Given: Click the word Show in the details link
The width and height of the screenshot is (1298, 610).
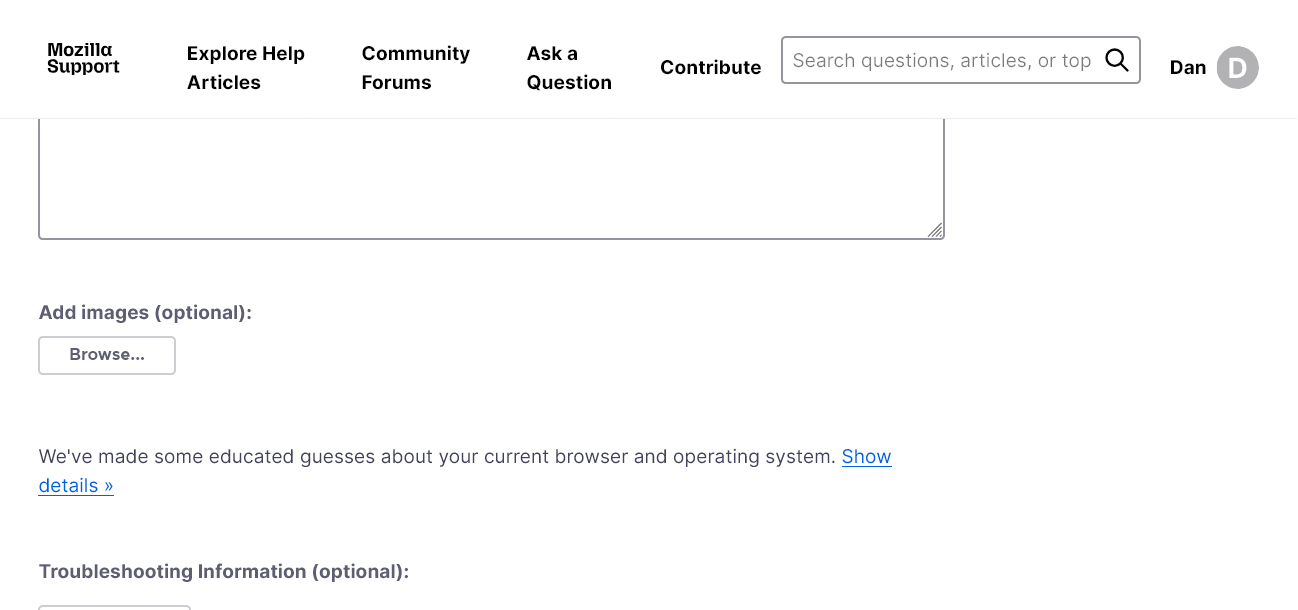Looking at the screenshot, I should [x=866, y=457].
